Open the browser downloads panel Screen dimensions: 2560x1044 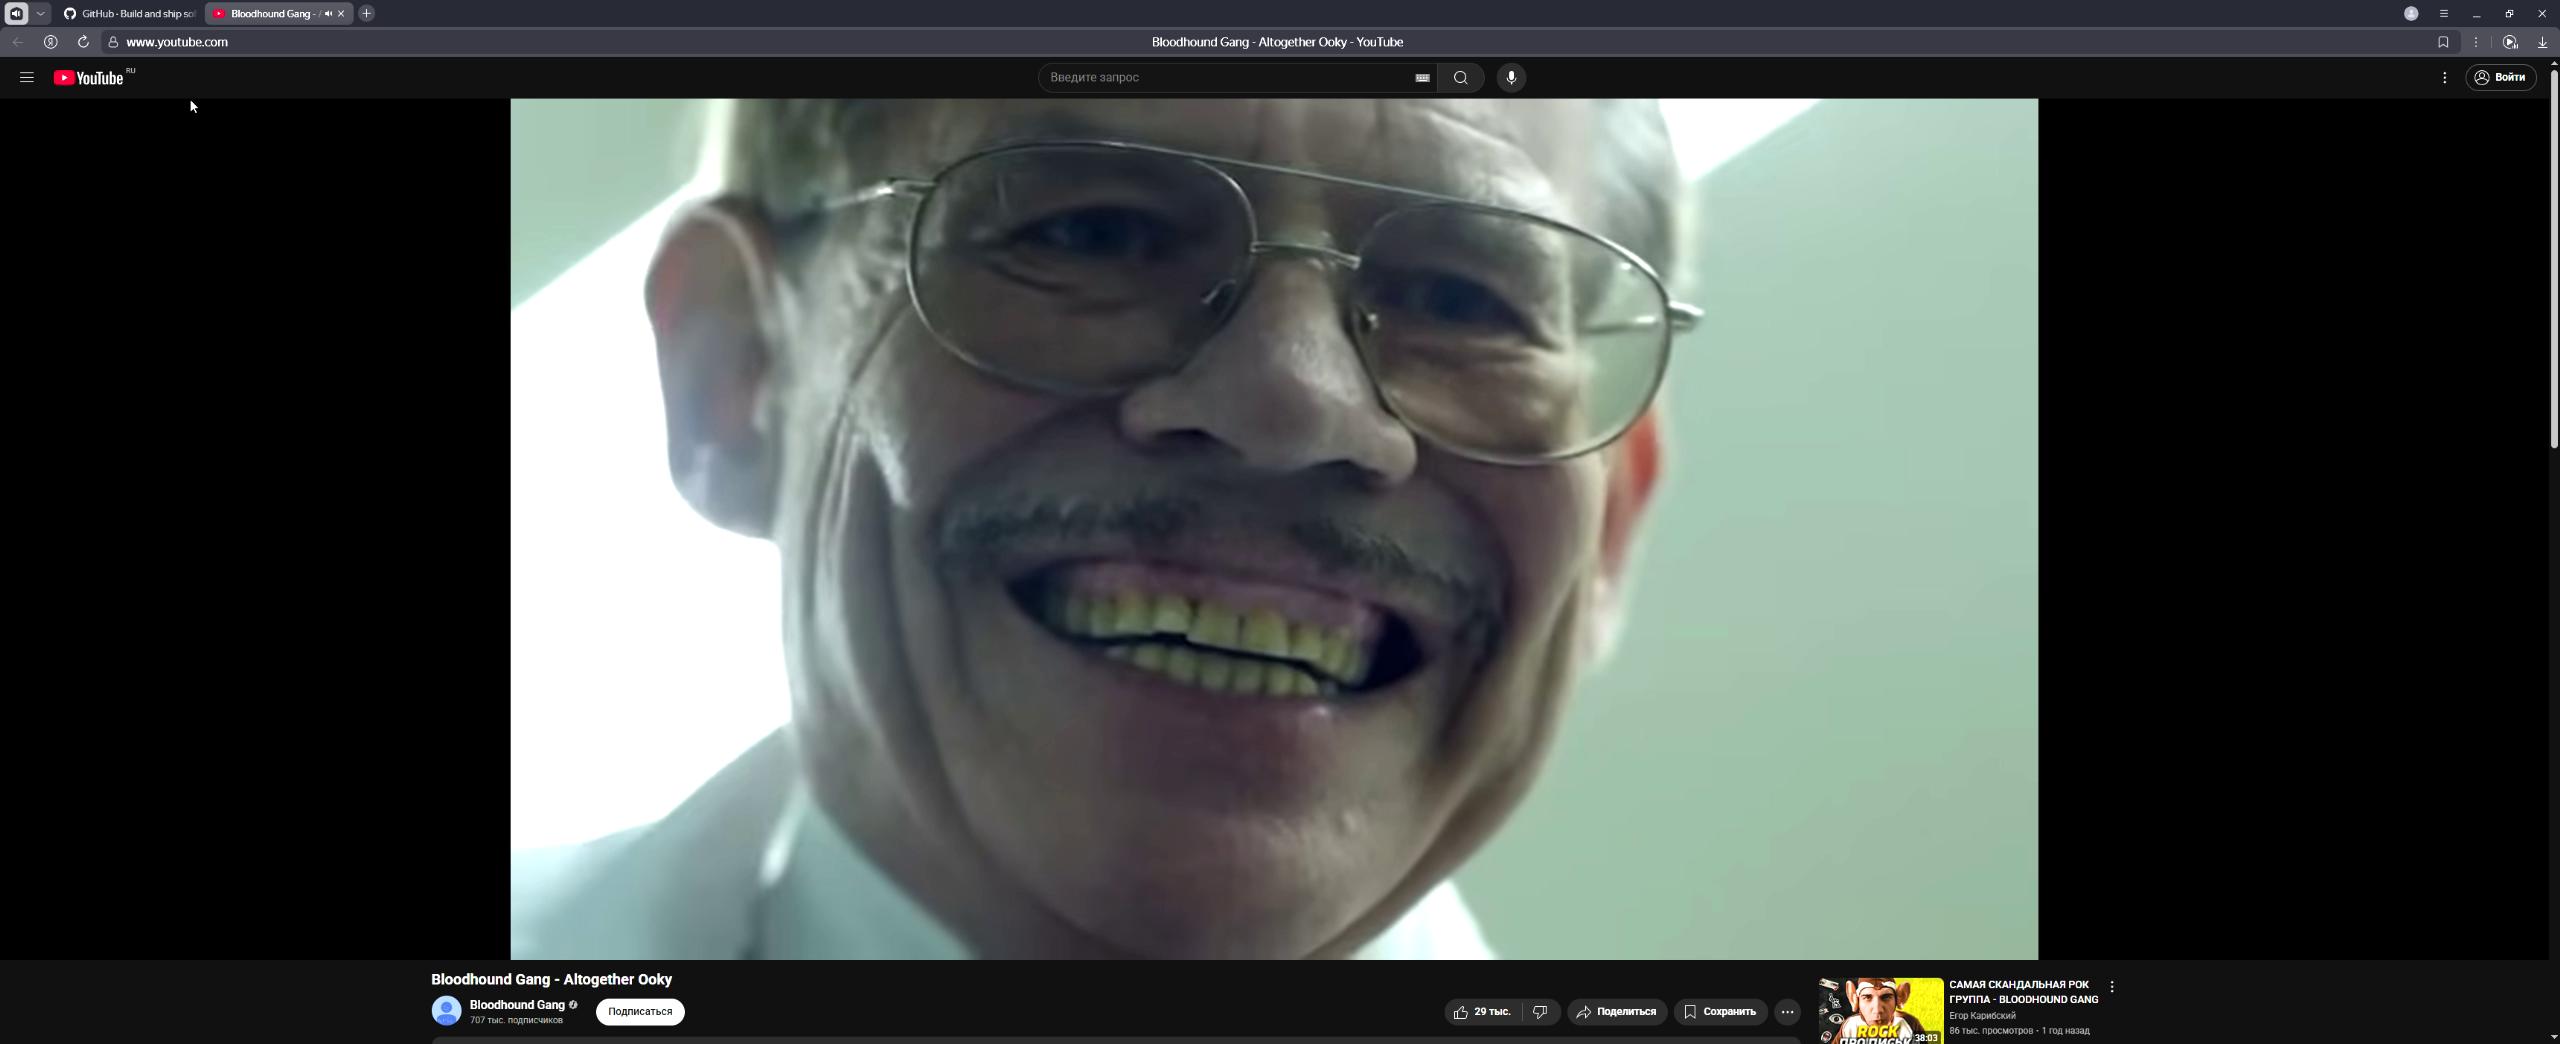(x=2542, y=42)
